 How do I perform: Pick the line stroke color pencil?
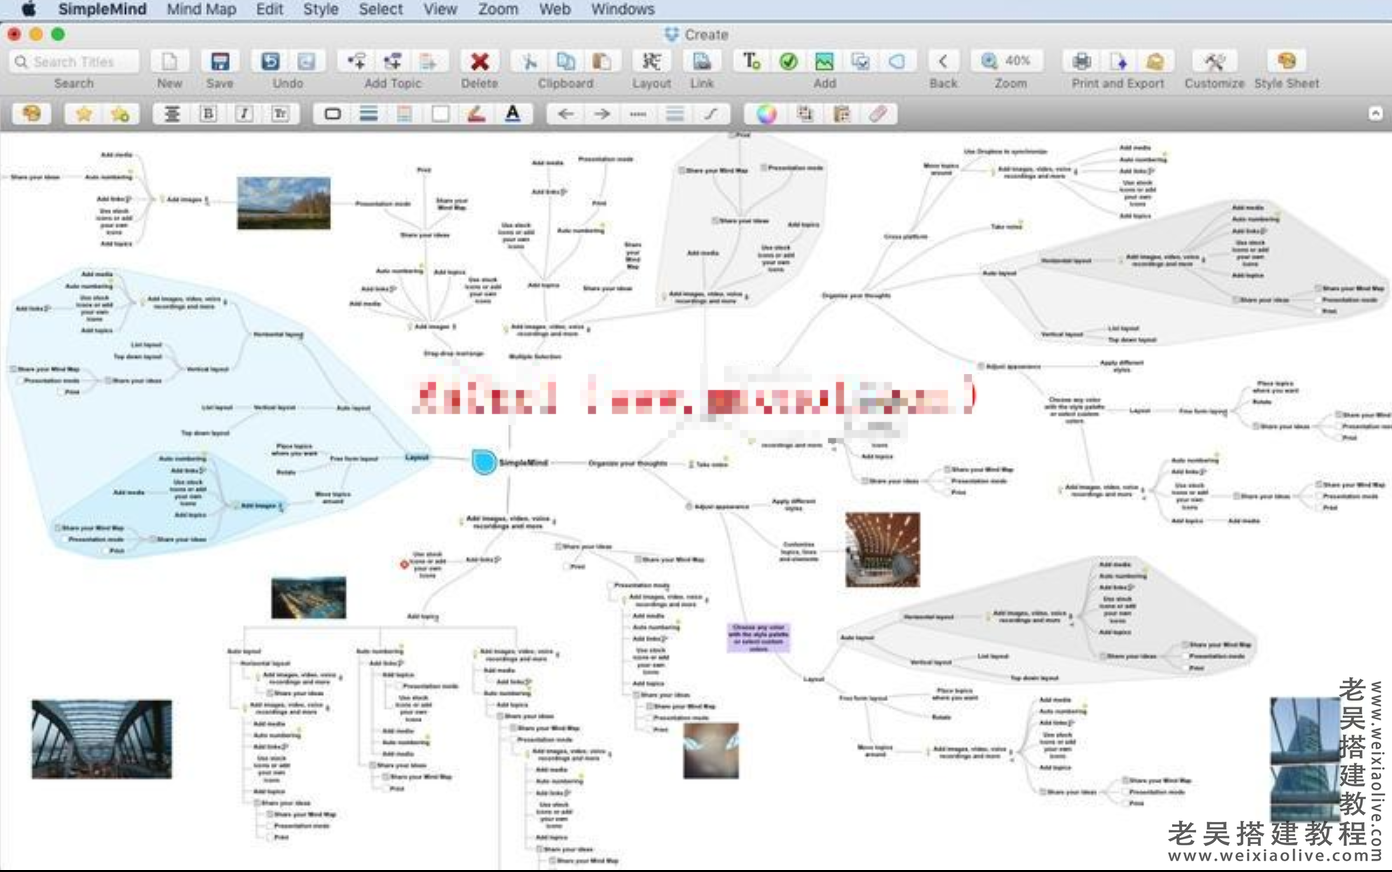477,114
